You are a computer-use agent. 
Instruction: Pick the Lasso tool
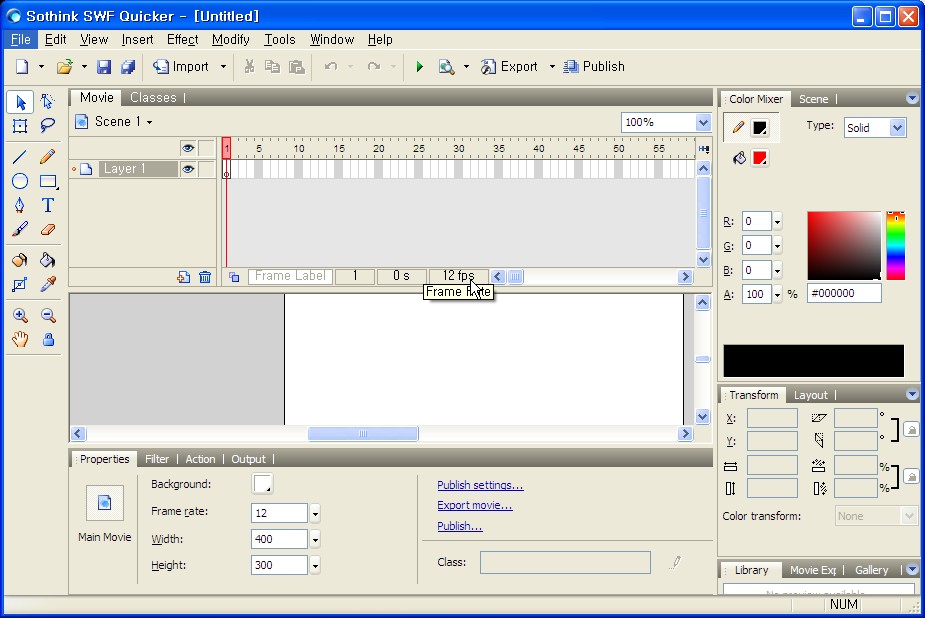click(x=48, y=126)
